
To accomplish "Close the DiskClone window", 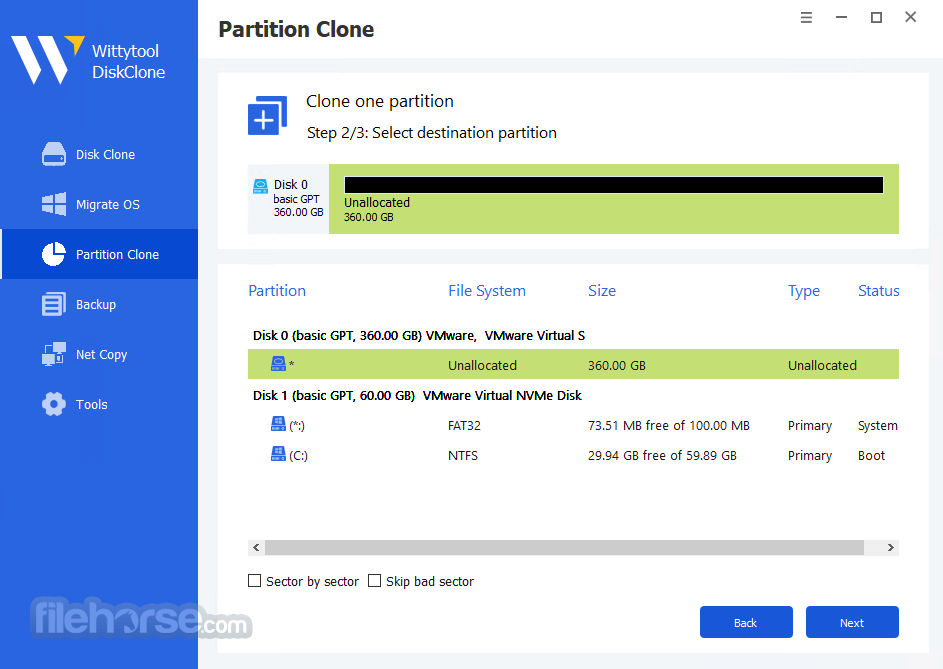I will click(911, 17).
